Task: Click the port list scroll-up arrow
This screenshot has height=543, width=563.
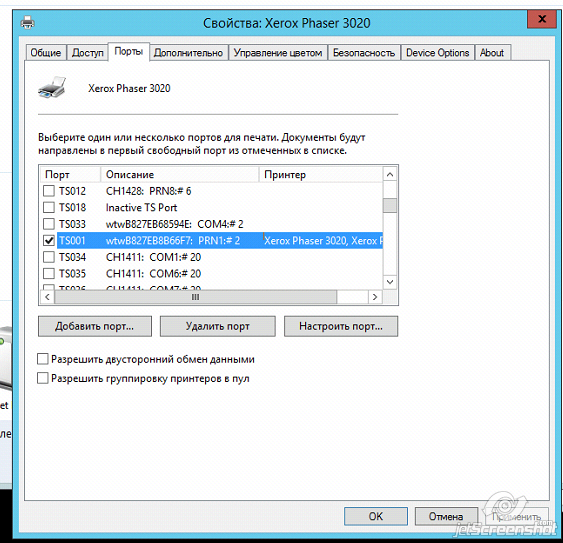Action: click(x=390, y=175)
